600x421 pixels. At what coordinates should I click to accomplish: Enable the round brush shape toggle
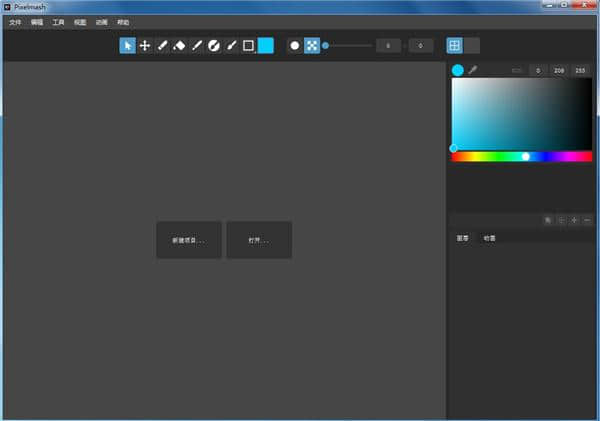(x=295, y=45)
